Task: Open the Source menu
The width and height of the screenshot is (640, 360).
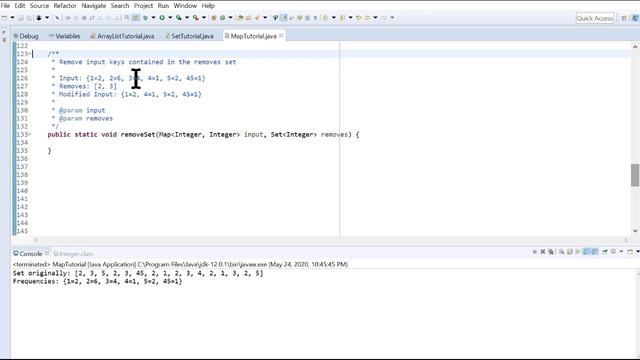Action: point(39,6)
